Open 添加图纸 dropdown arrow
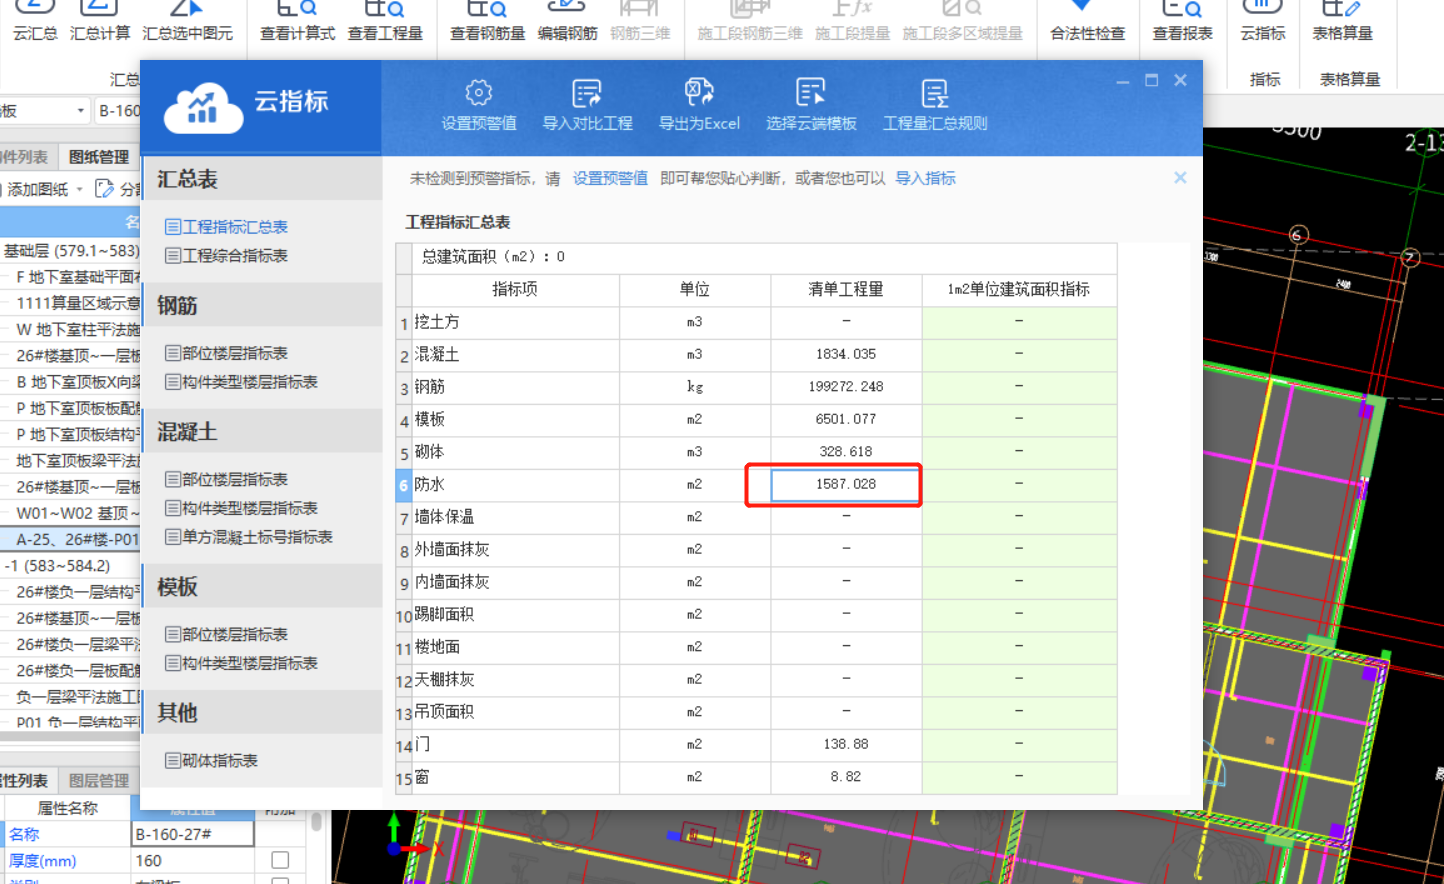Viewport: 1444px width, 884px height. (x=79, y=189)
